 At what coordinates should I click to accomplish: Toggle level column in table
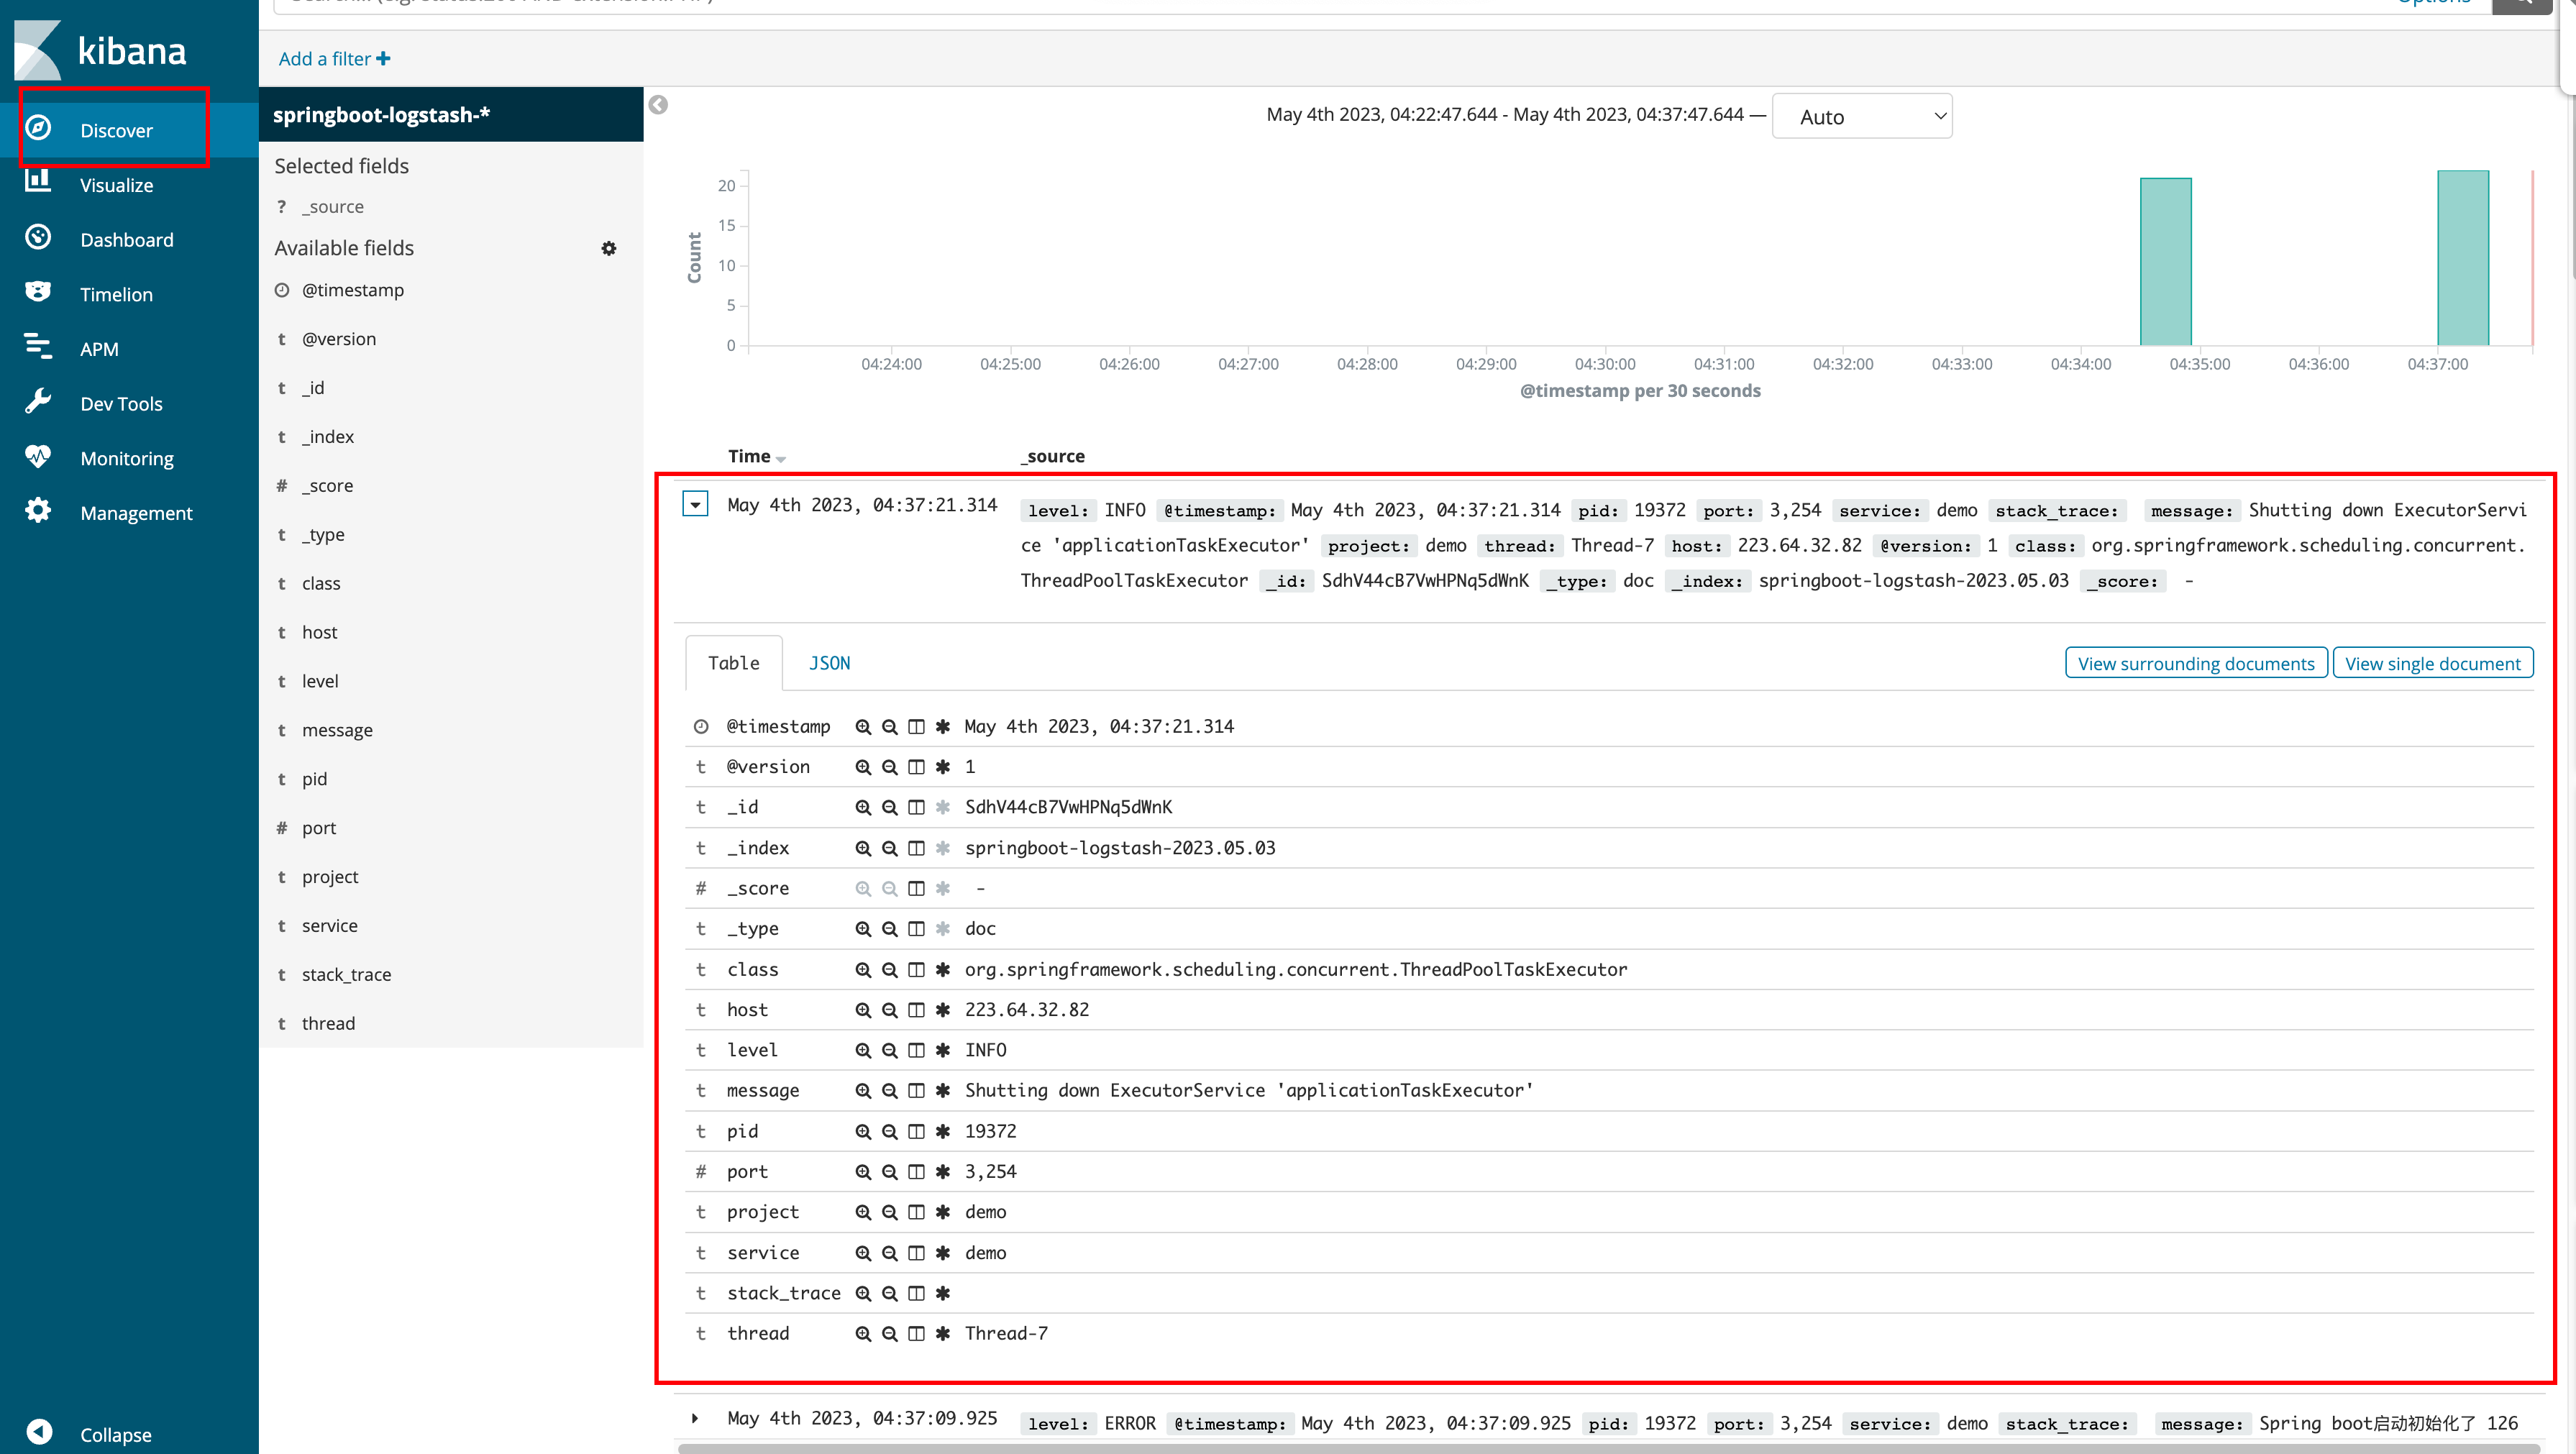point(916,1050)
